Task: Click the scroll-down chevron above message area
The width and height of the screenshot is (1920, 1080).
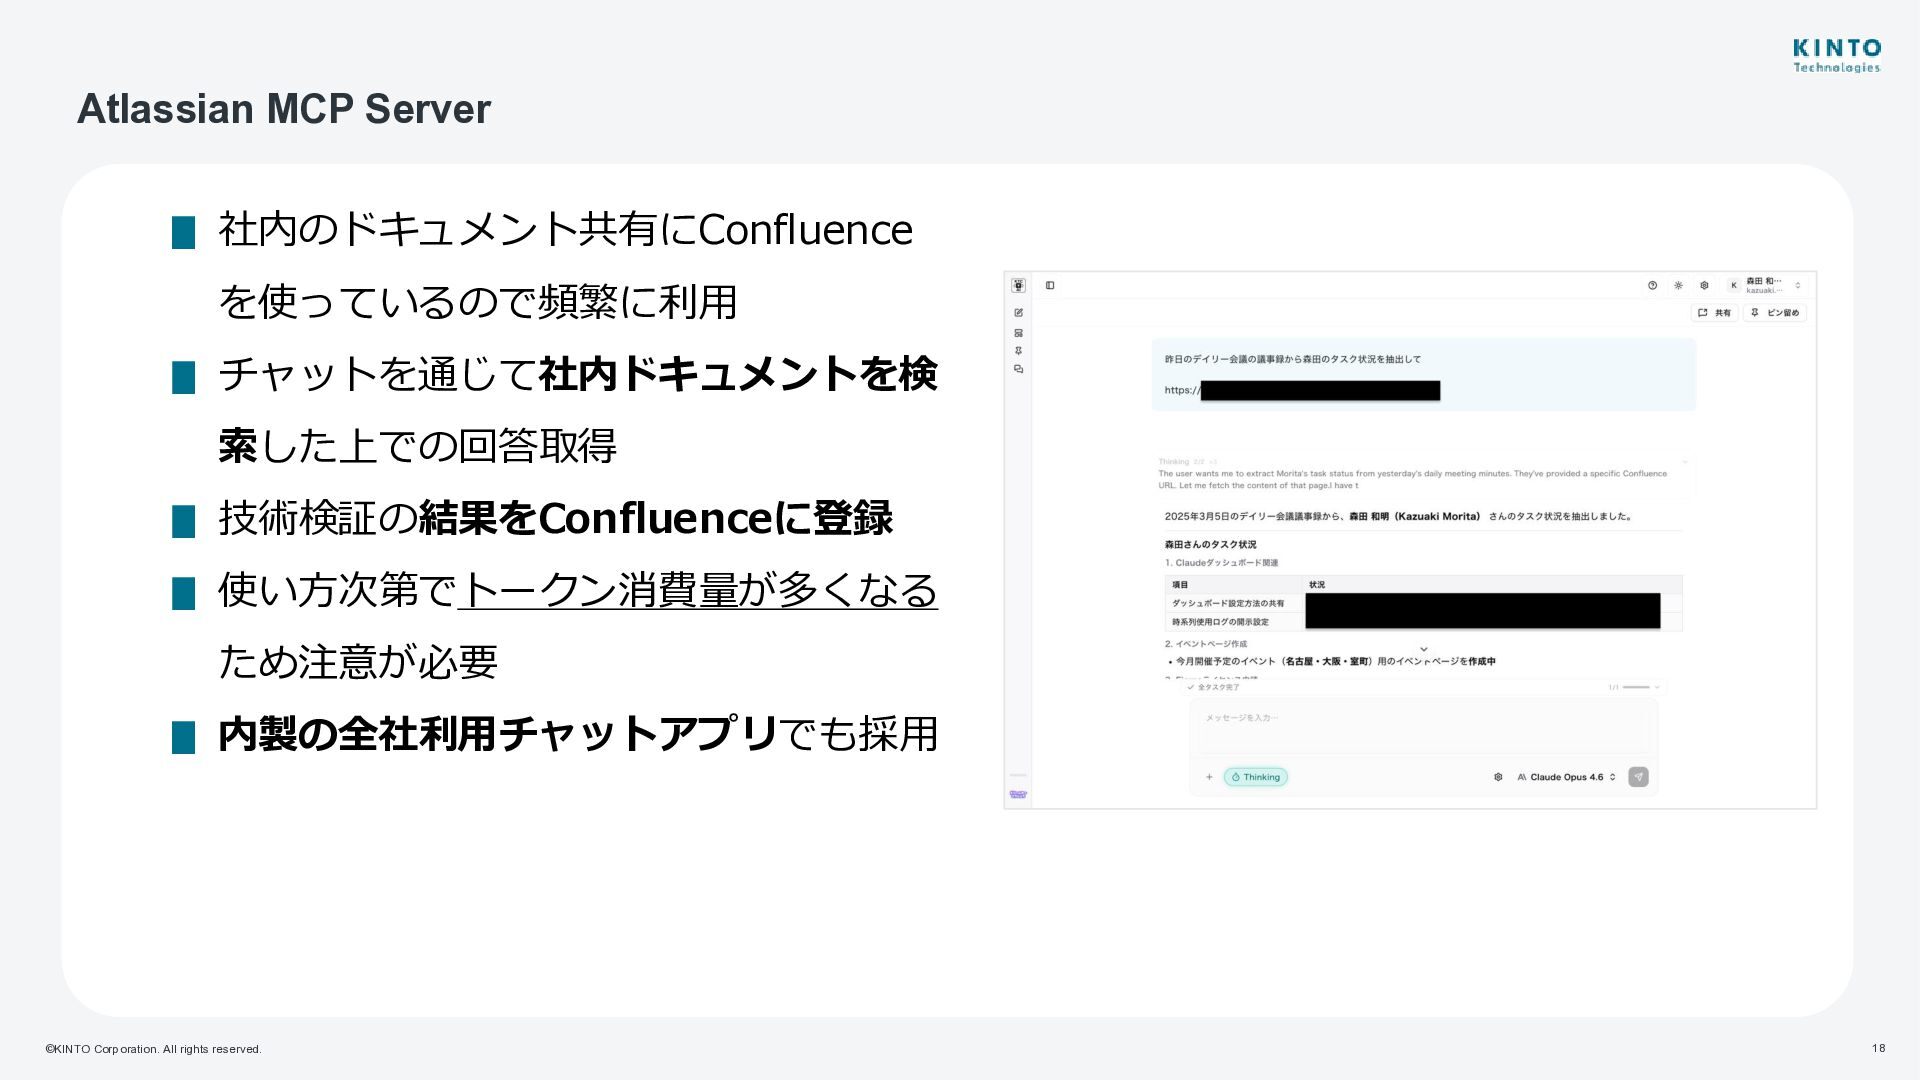Action: pyautogui.click(x=1424, y=650)
